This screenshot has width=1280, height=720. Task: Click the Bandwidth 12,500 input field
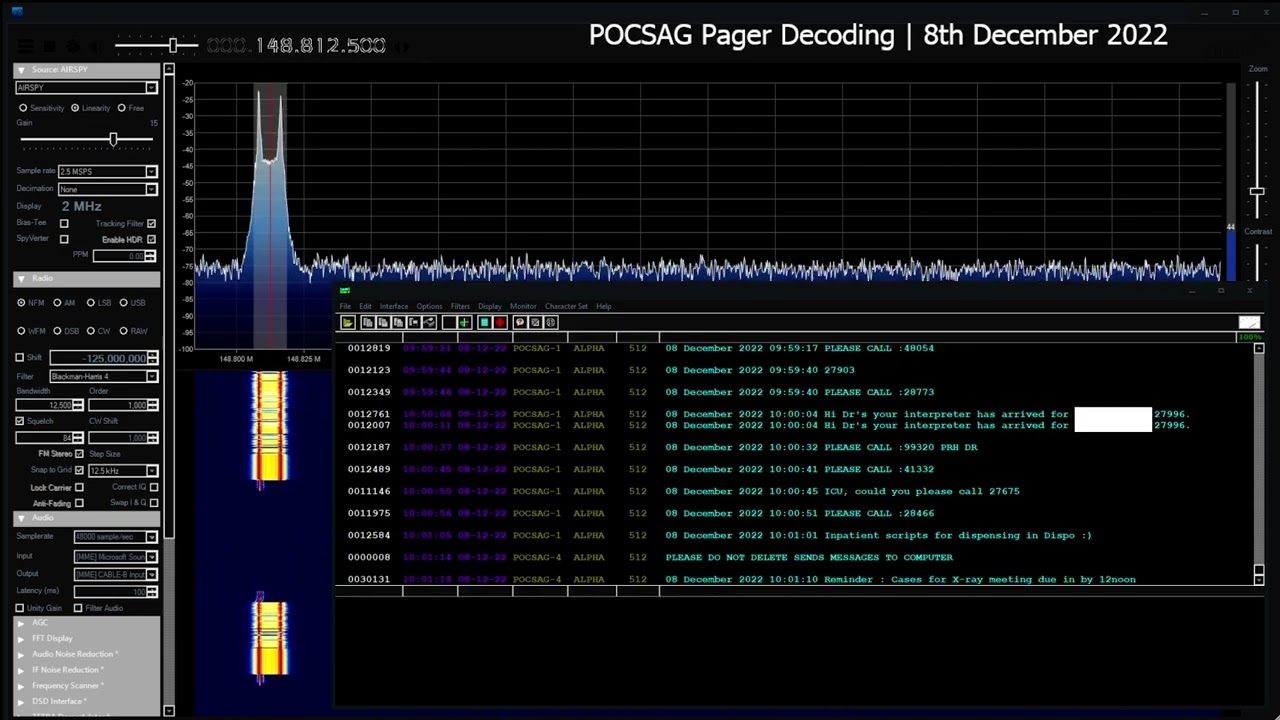tap(48, 405)
